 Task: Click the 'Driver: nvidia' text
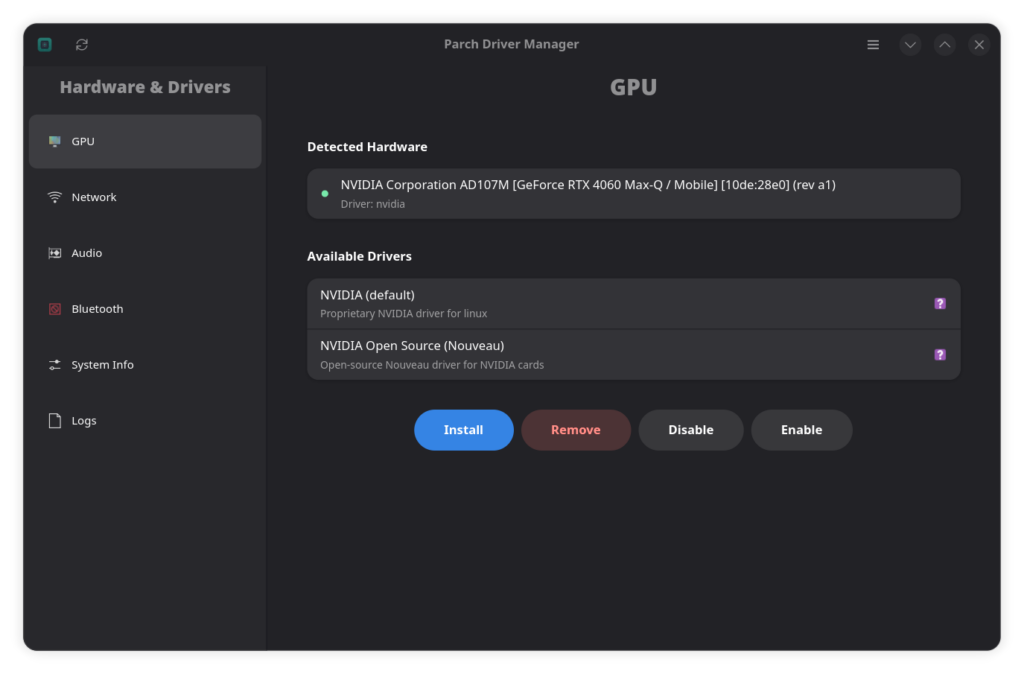373,204
